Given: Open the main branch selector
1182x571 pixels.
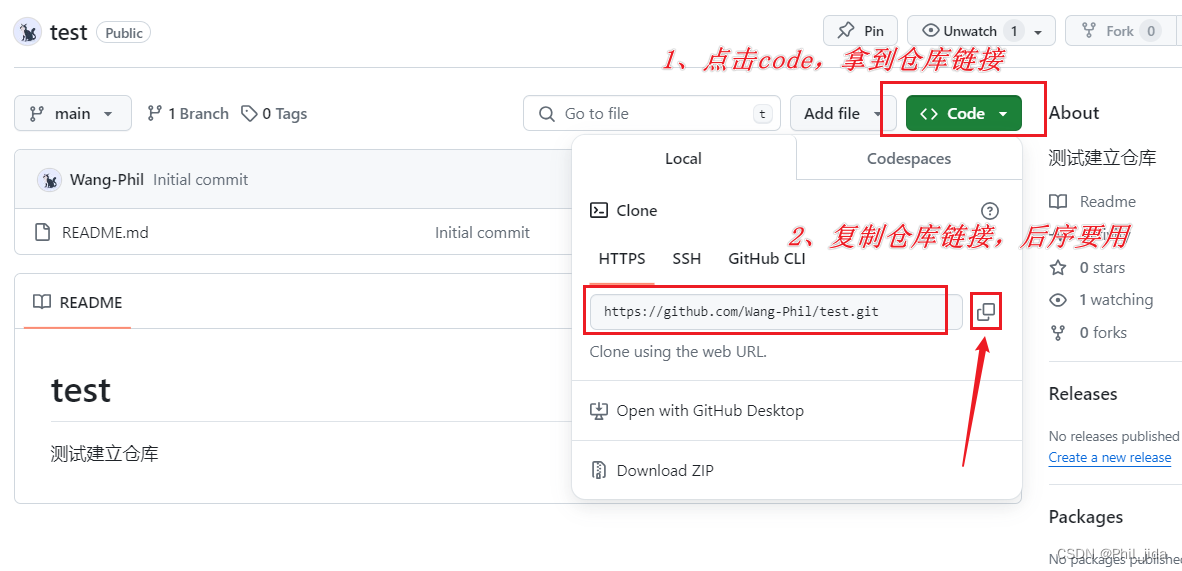Looking at the screenshot, I should click(72, 113).
